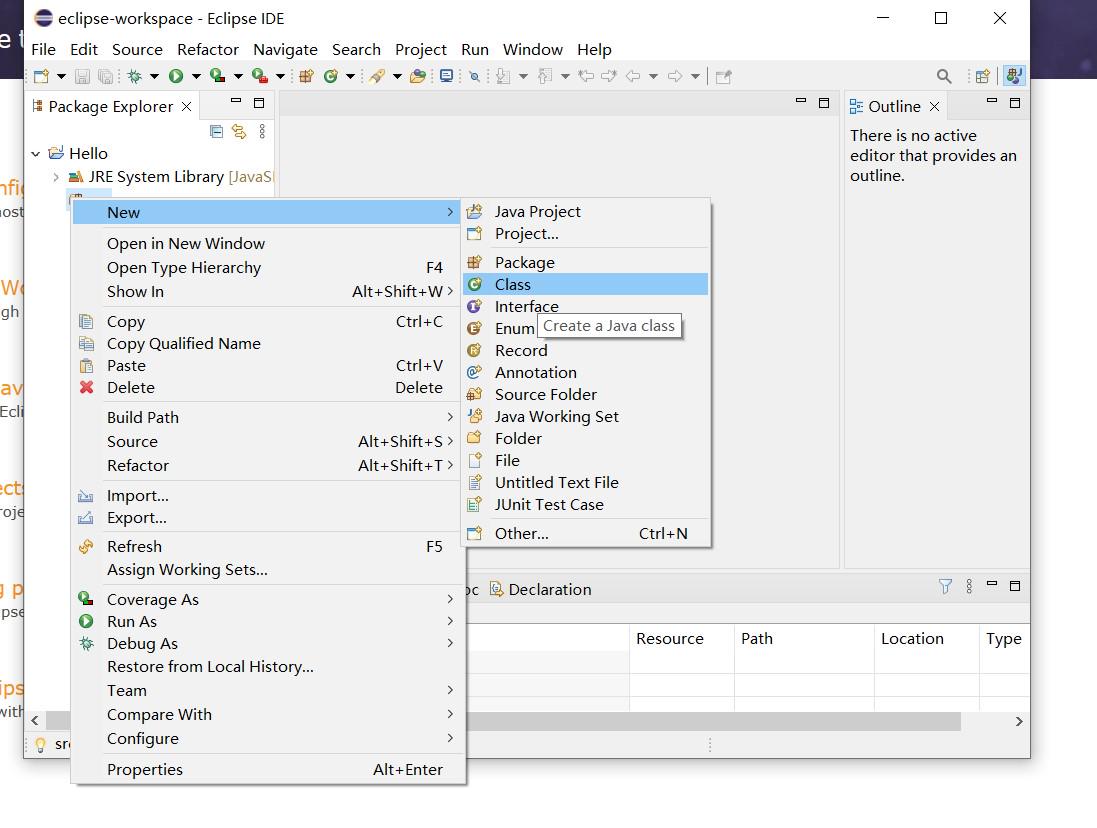Viewport: 1097px width, 828px height.
Task: Click the Next Annotation toolbar icon
Action: [x=502, y=76]
